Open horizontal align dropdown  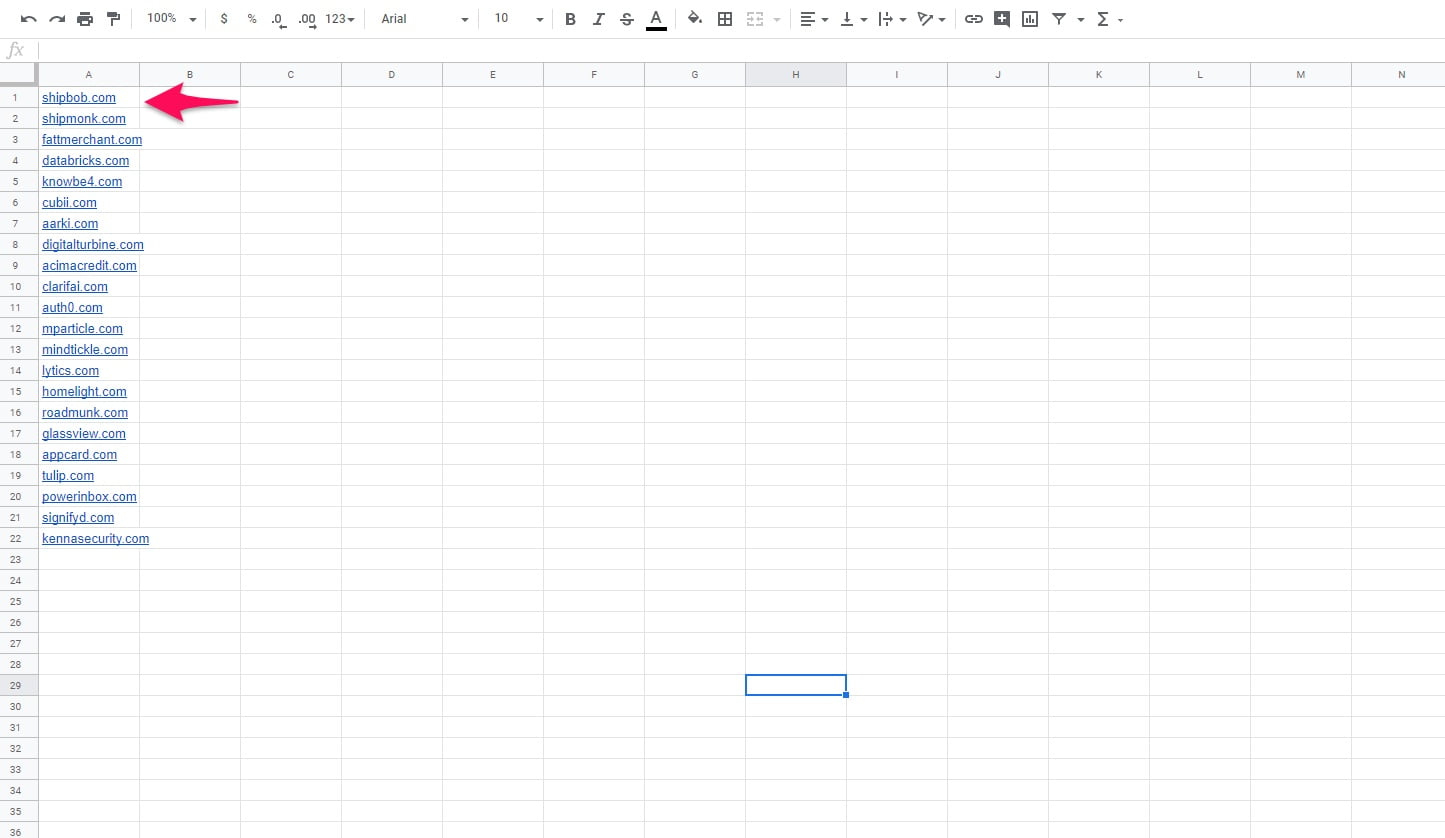[x=814, y=19]
